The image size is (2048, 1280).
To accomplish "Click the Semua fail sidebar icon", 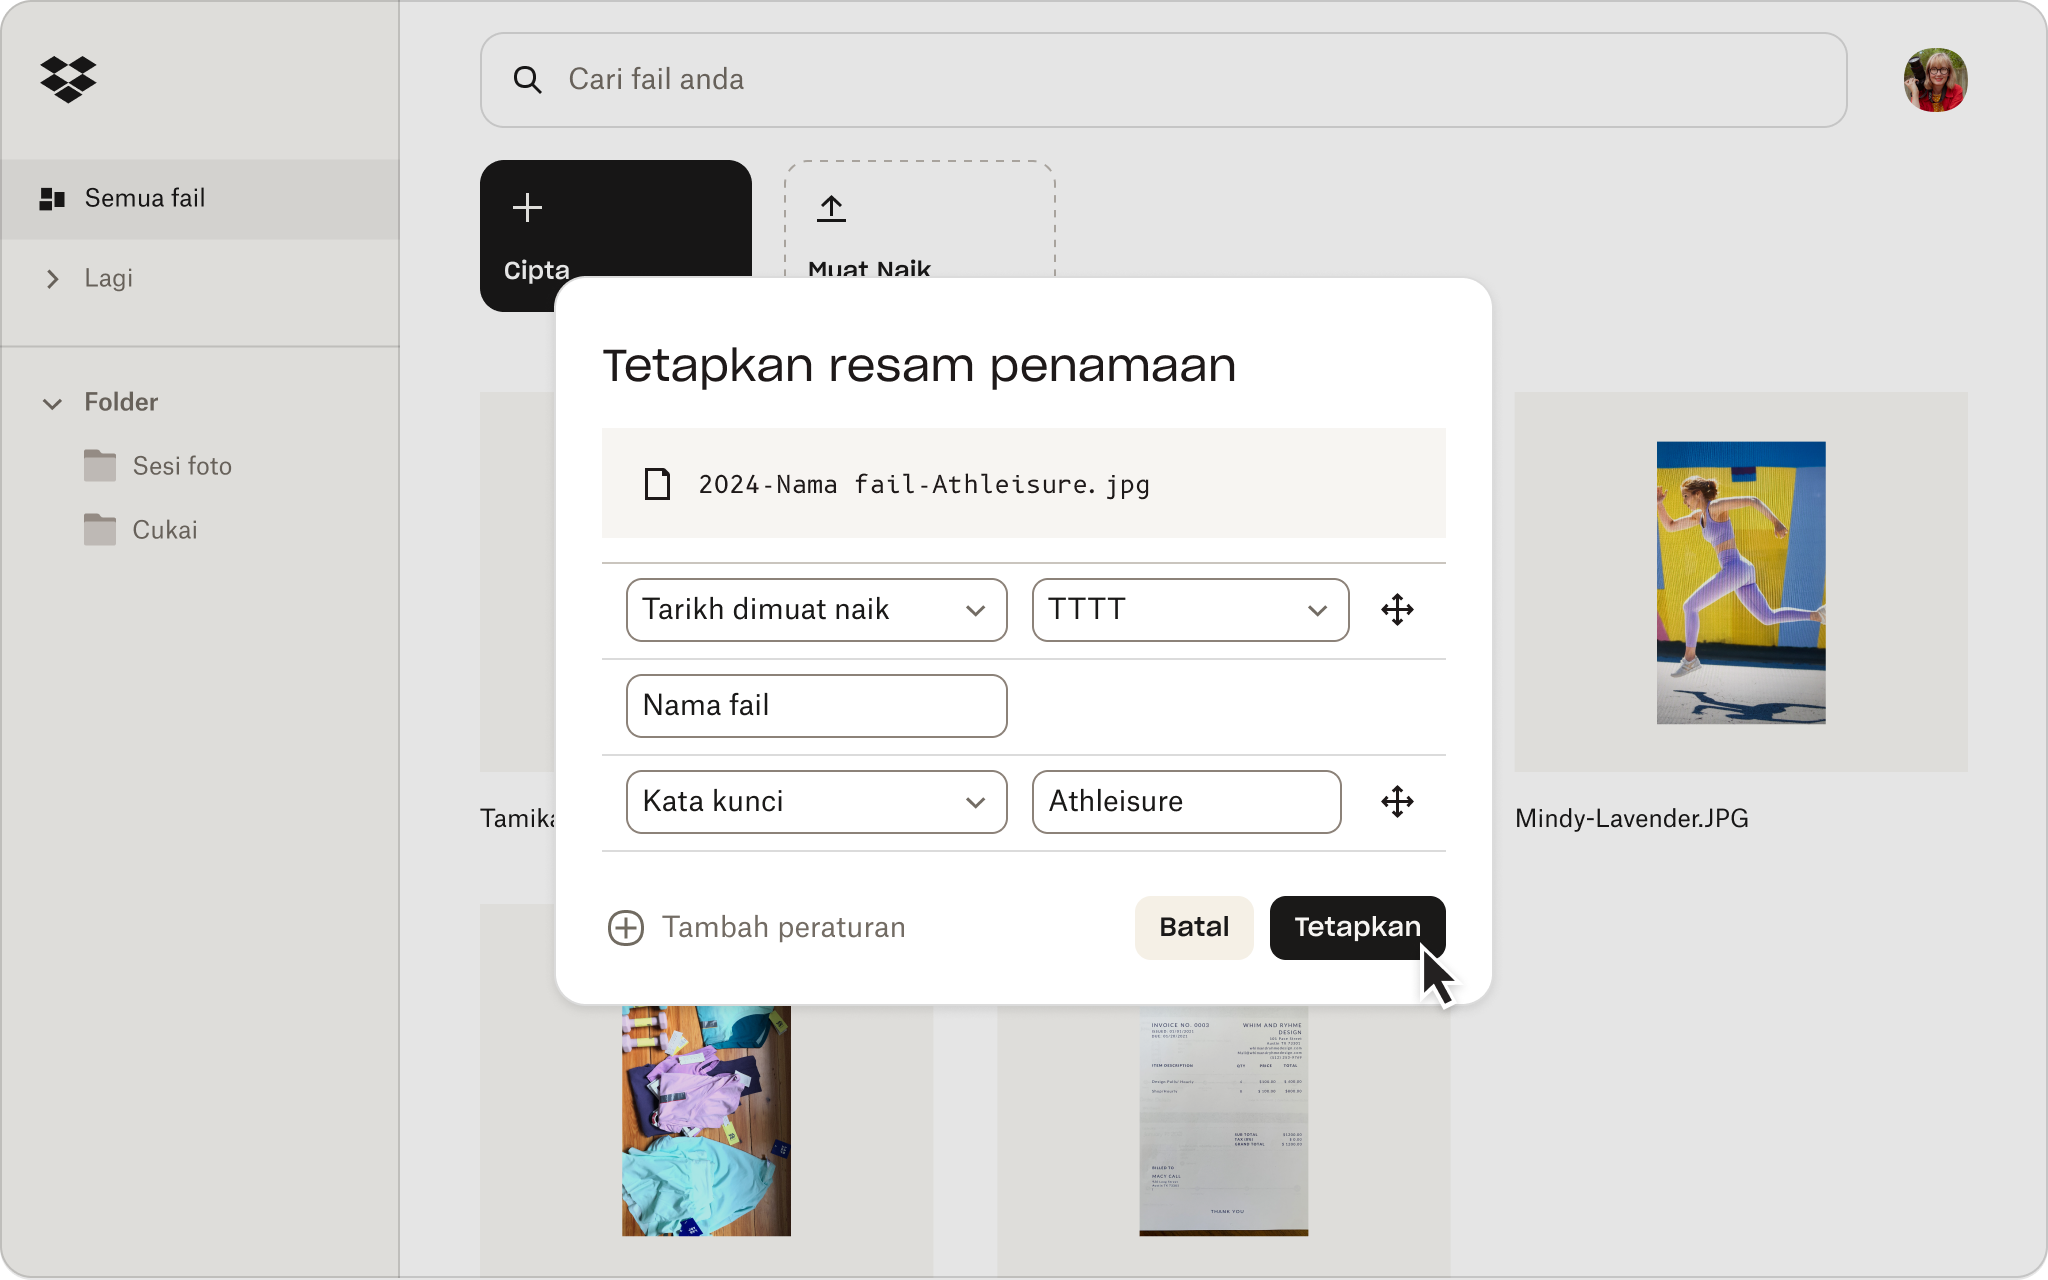I will click(52, 198).
